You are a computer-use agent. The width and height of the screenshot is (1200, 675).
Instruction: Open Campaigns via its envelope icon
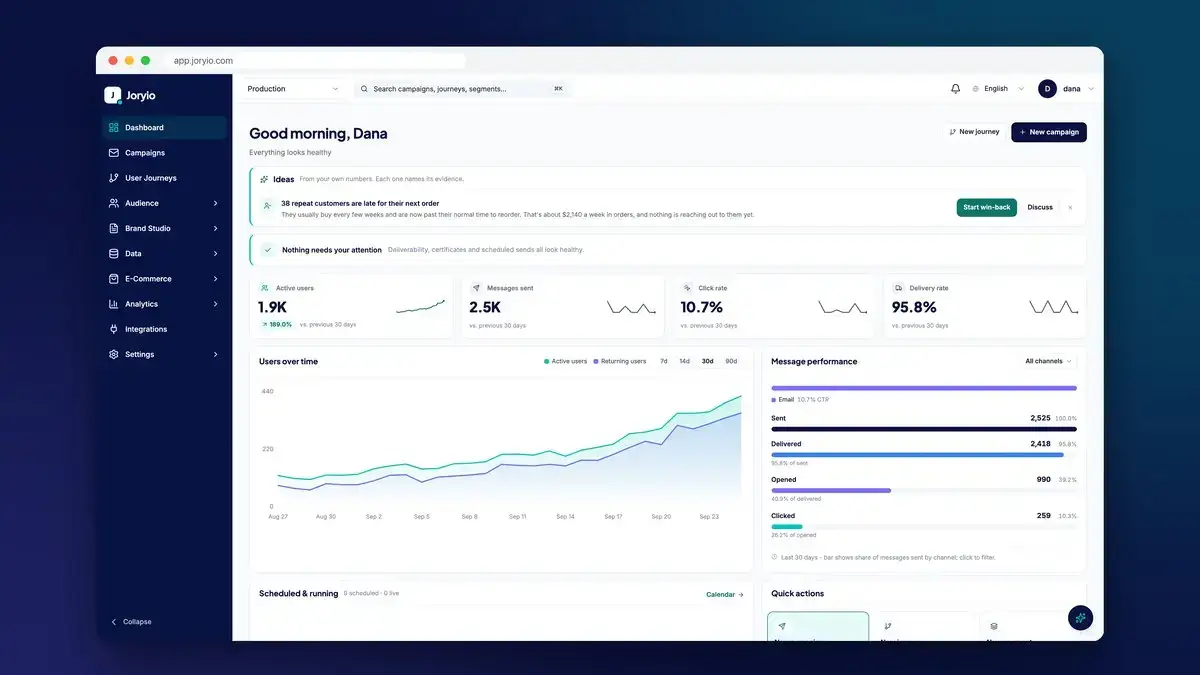(114, 153)
